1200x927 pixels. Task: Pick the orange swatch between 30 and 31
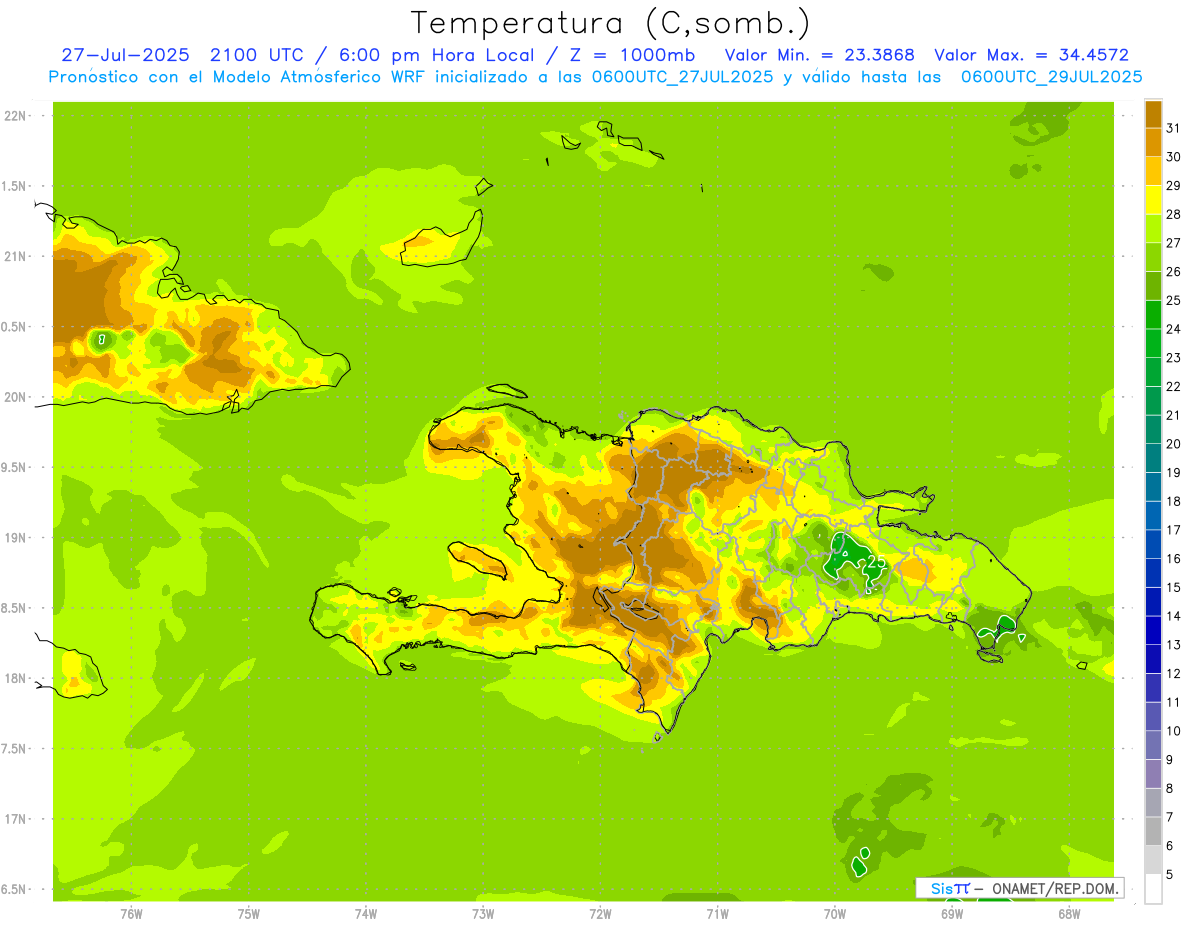(x=1153, y=142)
